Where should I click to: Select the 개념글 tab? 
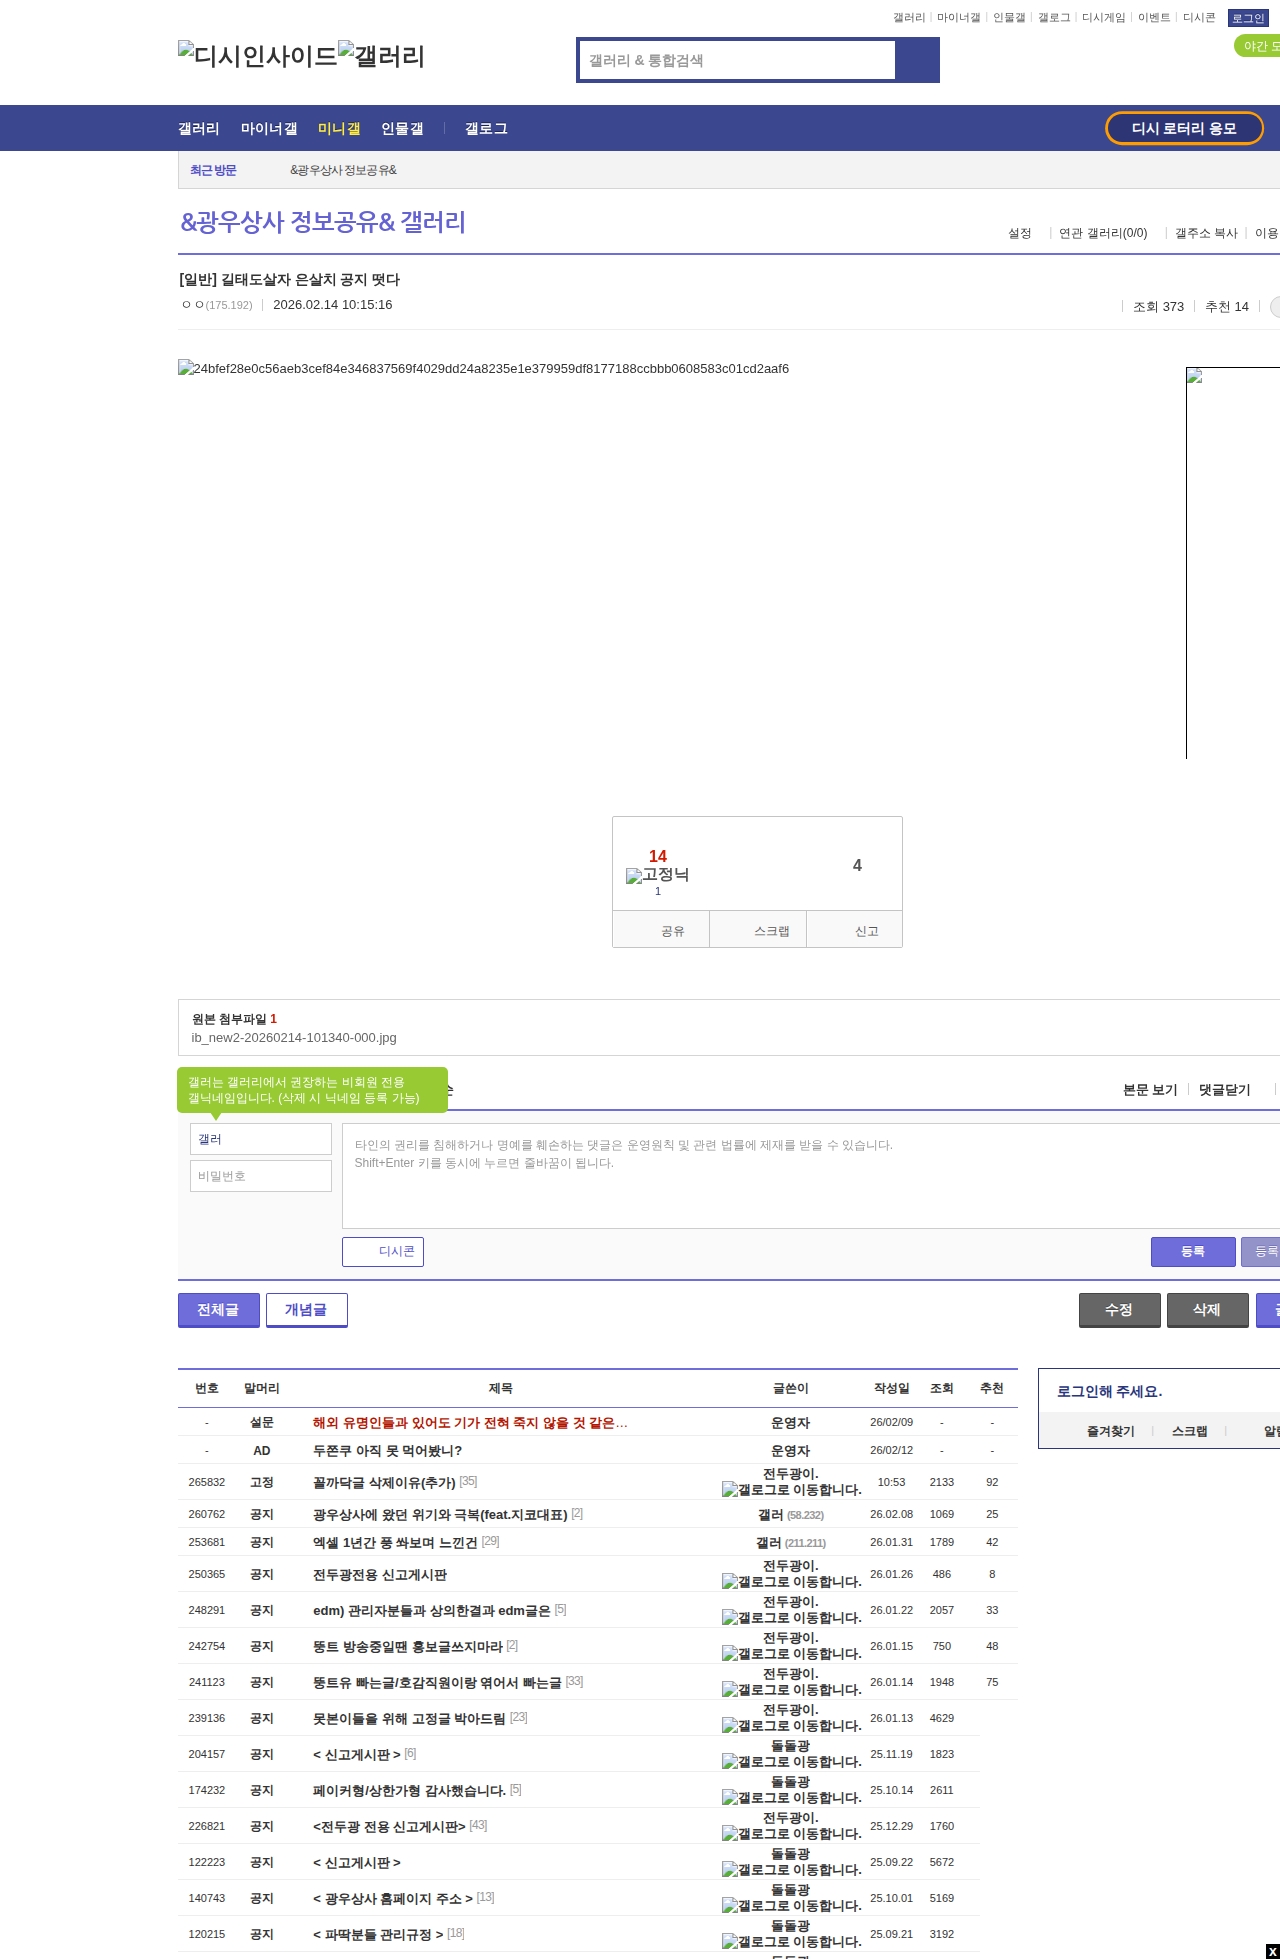(306, 1310)
